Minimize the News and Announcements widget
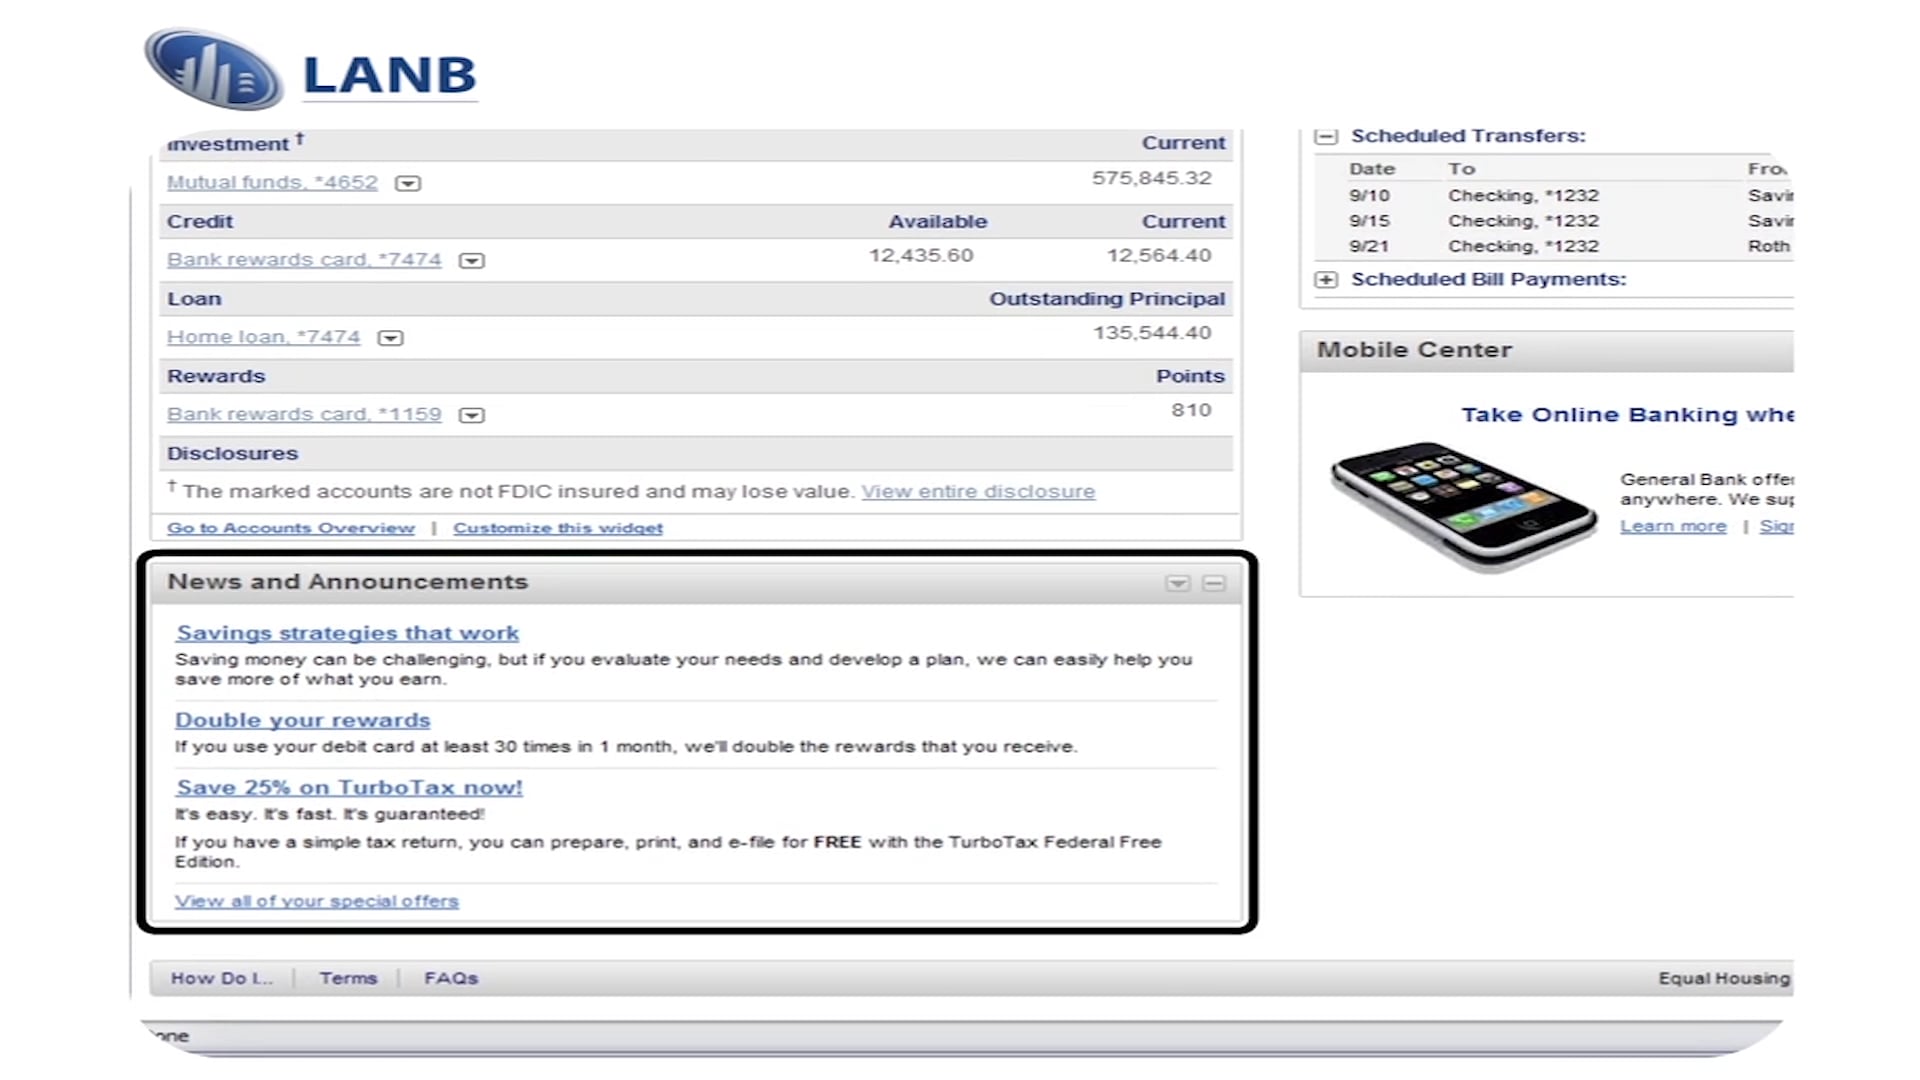Viewport: 1920px width, 1080px height. [x=1214, y=583]
